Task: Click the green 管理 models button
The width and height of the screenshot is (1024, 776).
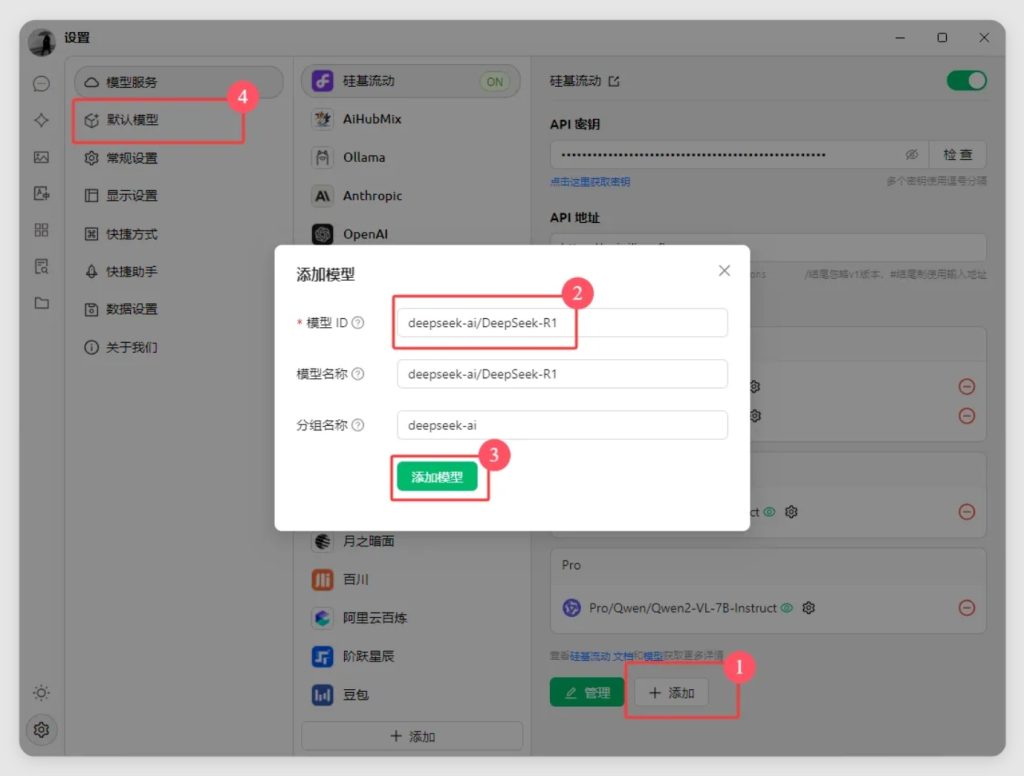Action: (x=586, y=692)
